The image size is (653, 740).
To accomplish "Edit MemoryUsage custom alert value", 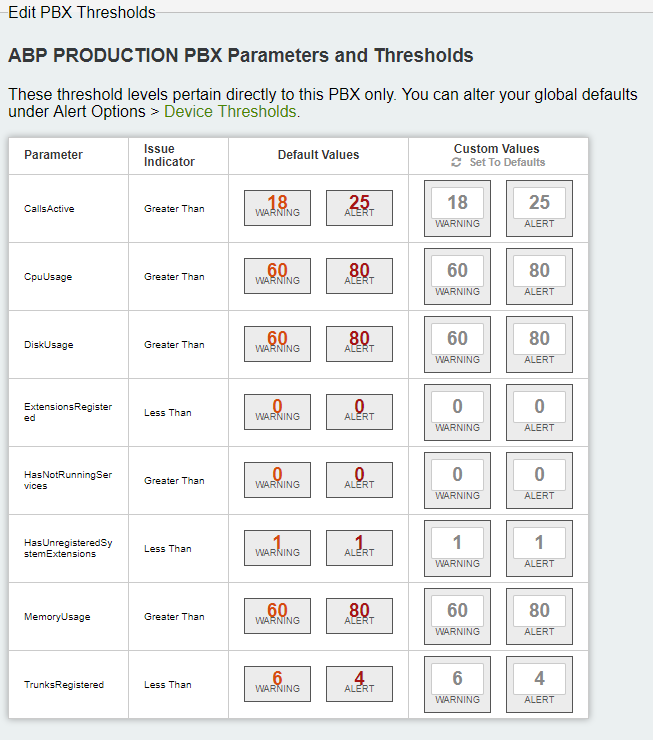I will tap(539, 610).
